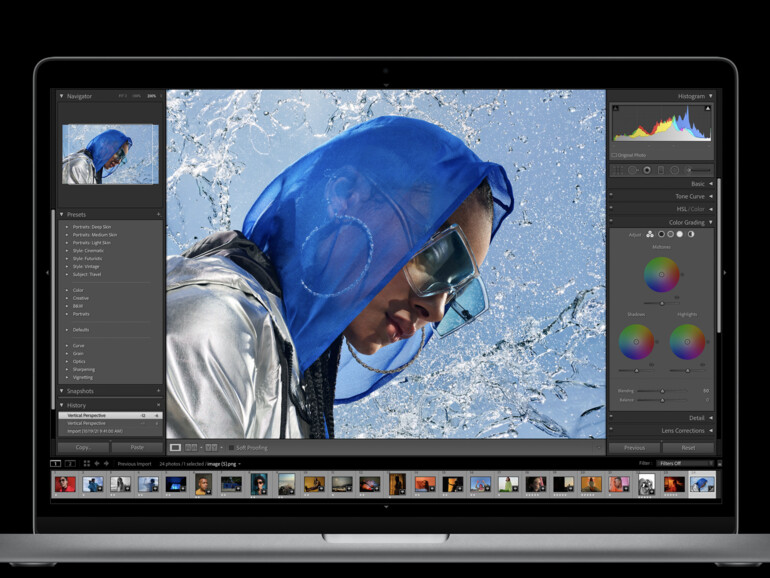Image resolution: width=770 pixels, height=578 pixels.
Task: Switch Color Grading to the Highlights wheel
Action: 680,234
